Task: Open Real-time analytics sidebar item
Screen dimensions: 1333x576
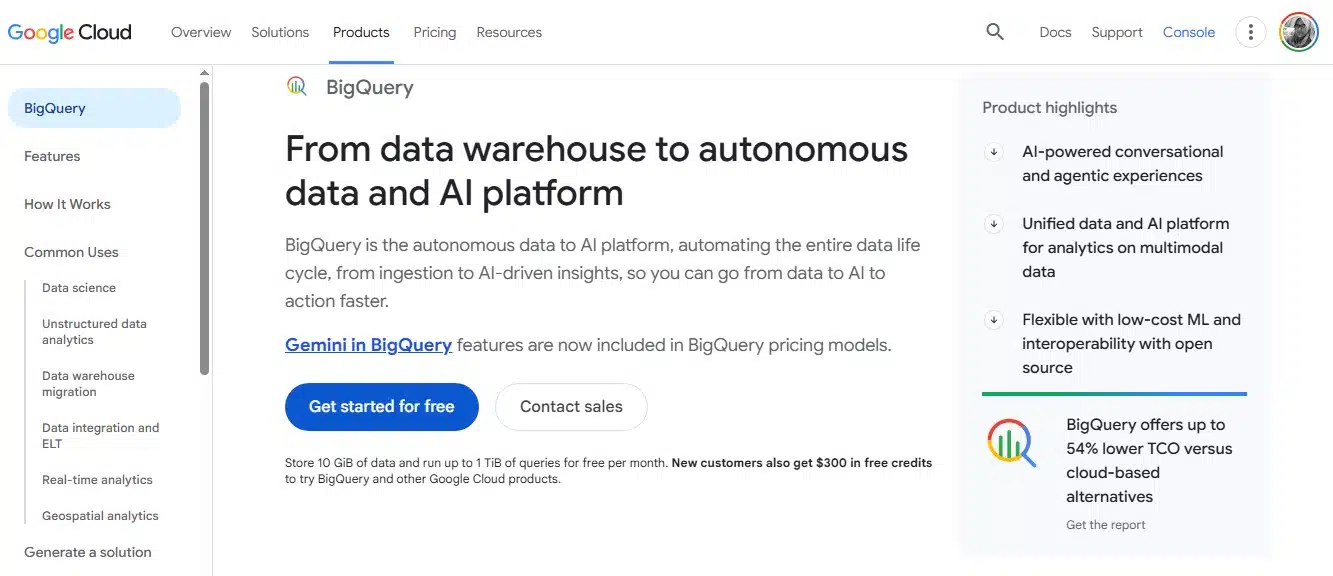Action: point(97,480)
